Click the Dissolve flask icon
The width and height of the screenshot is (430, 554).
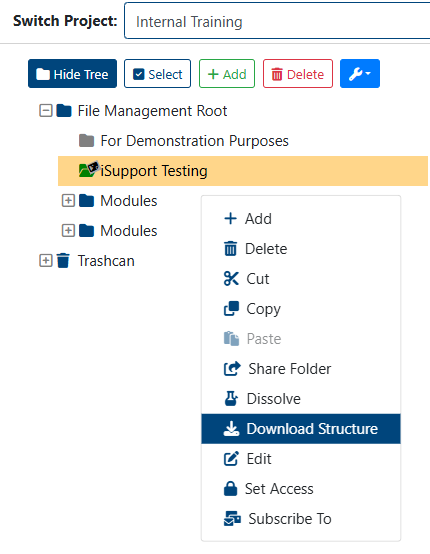coord(231,399)
